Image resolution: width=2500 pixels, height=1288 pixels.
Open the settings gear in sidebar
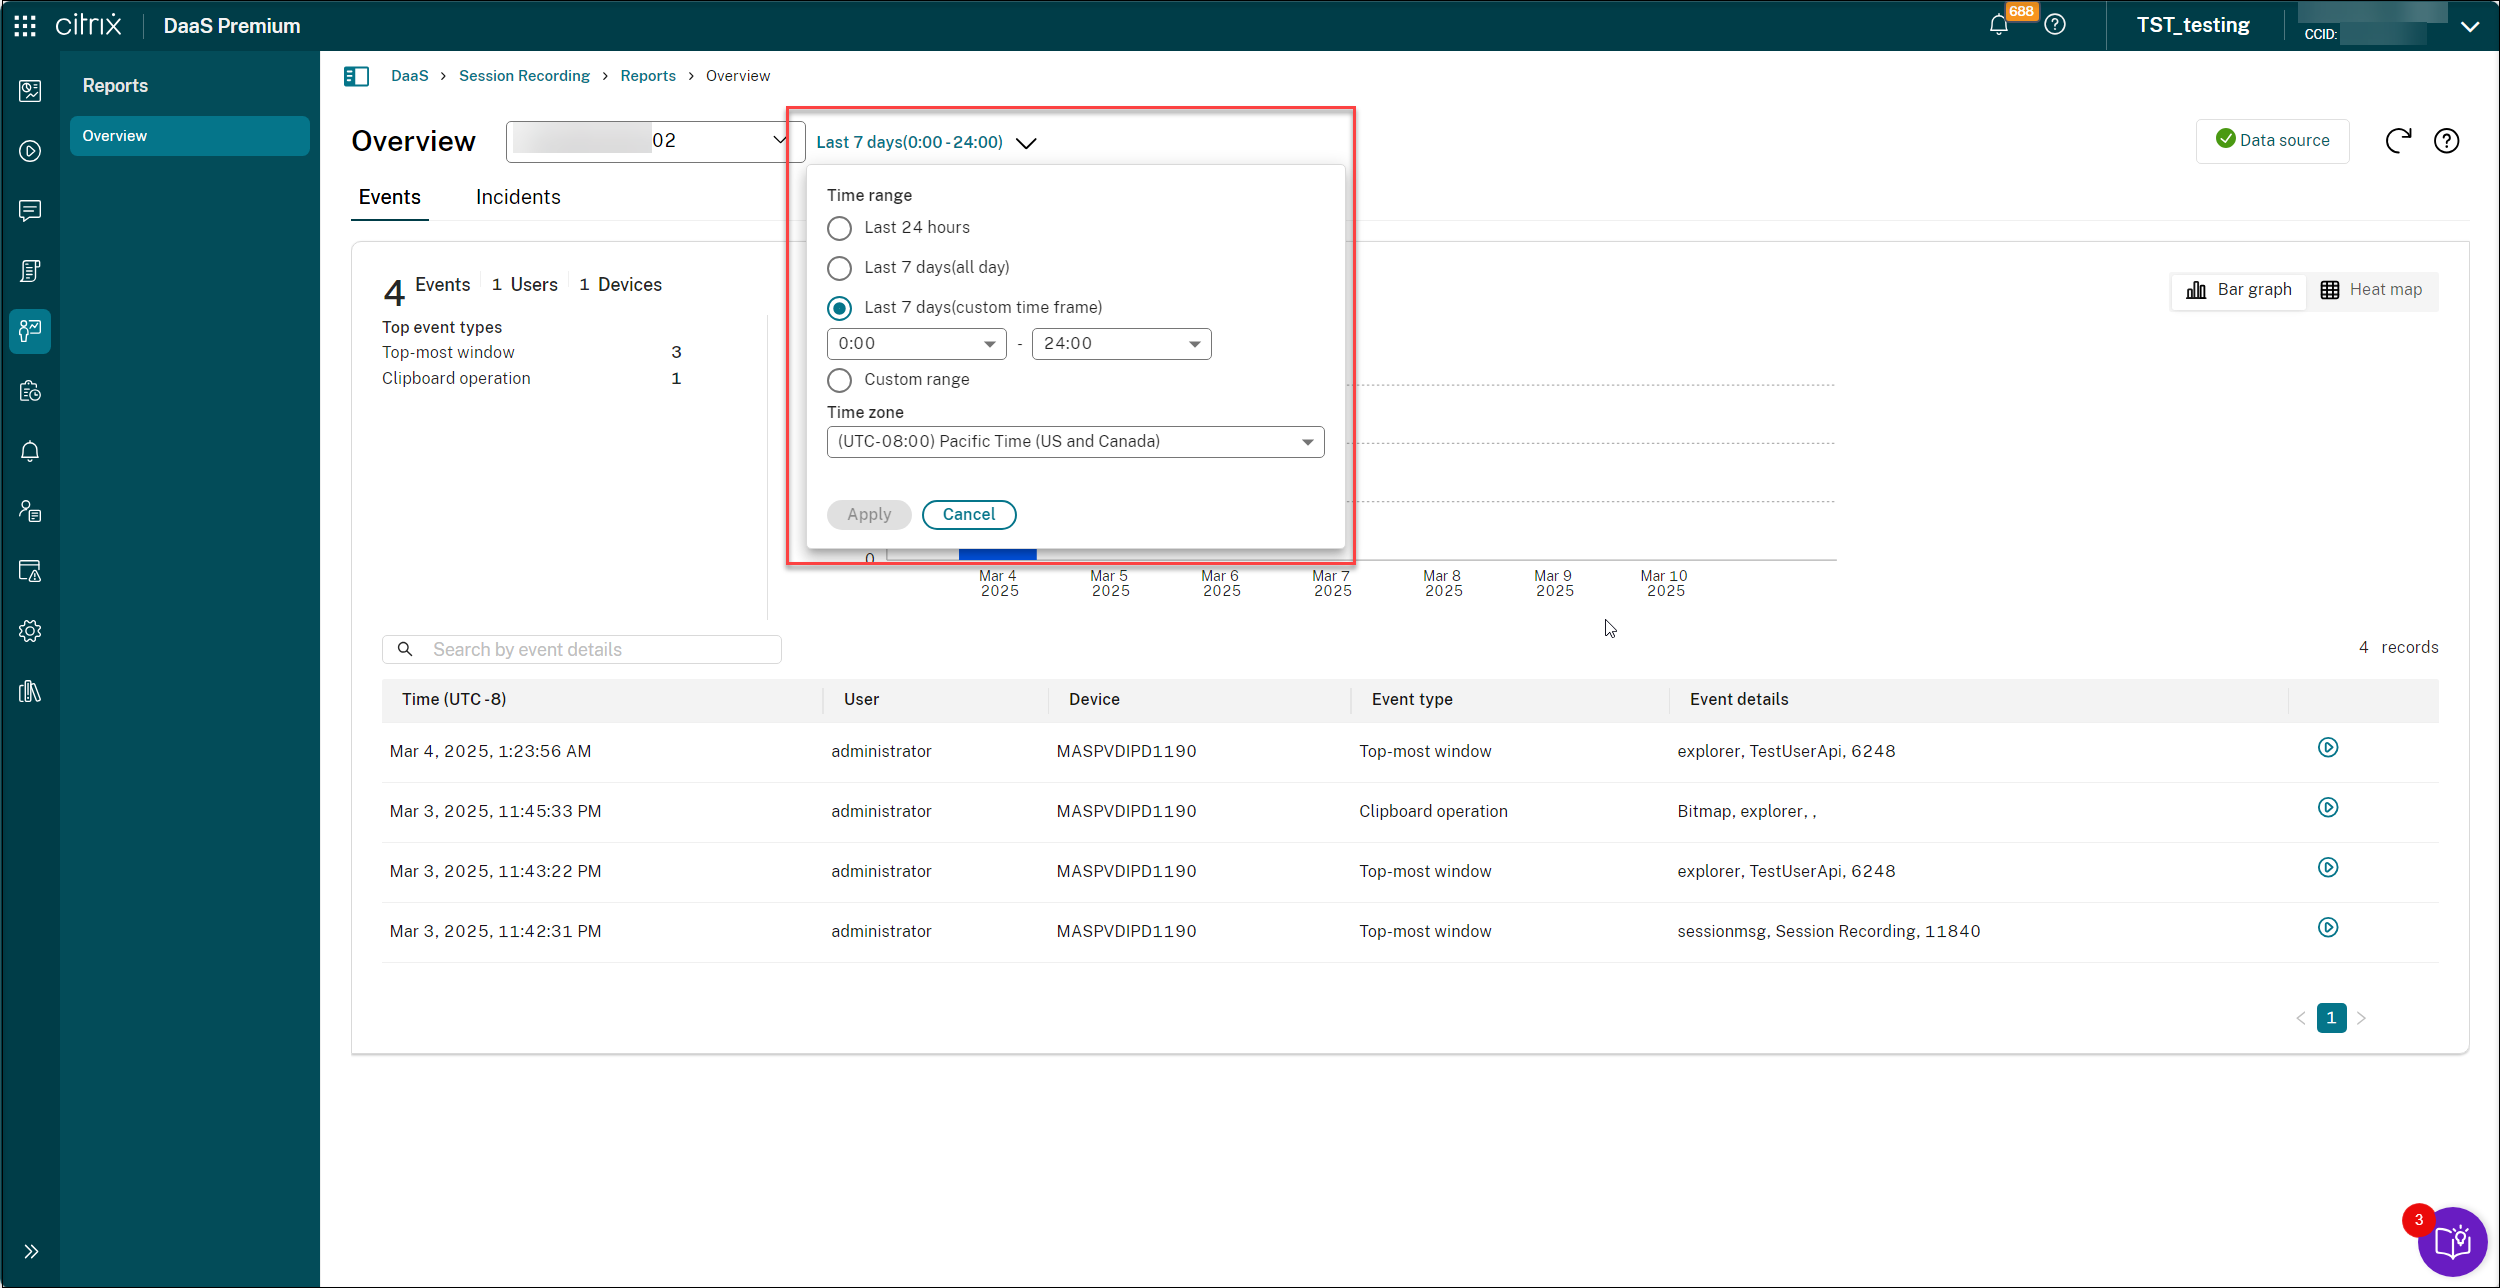[30, 631]
